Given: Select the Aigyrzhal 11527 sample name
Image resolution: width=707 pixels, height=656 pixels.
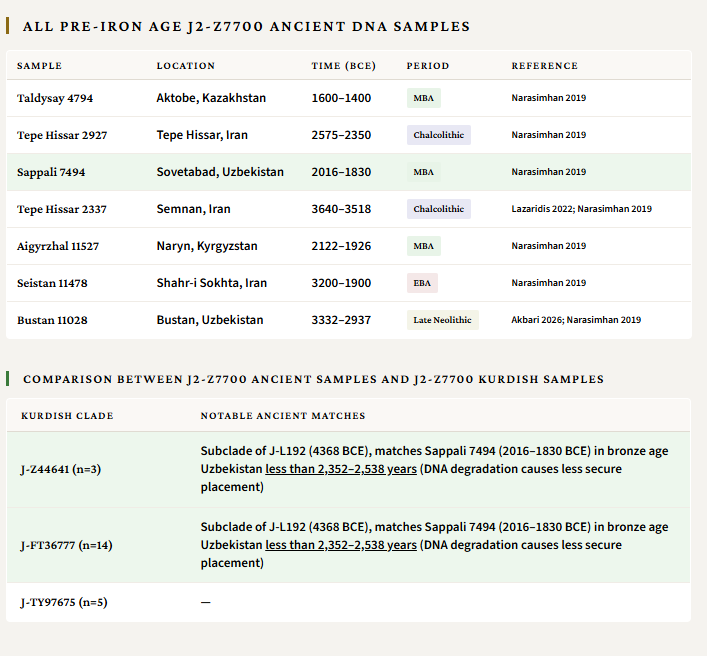Looking at the screenshot, I should pyautogui.click(x=58, y=246).
